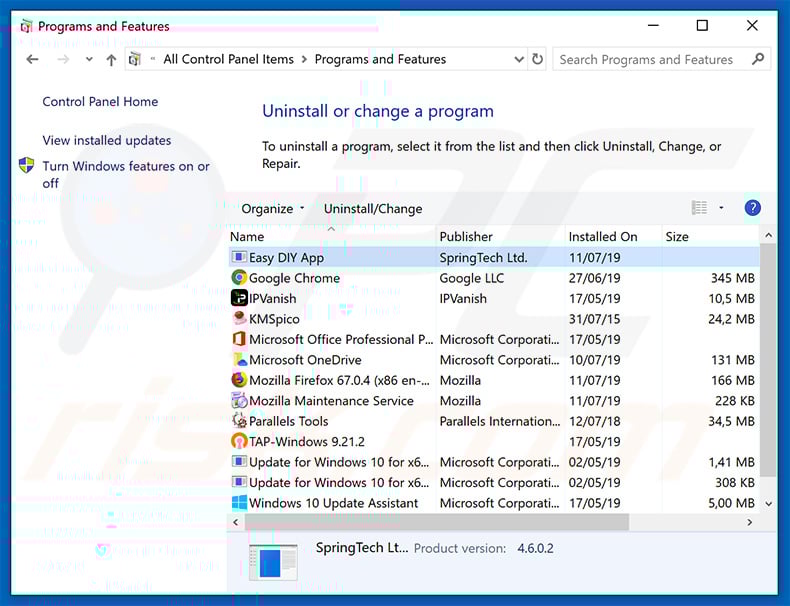Click the horizontal scrollbar thumb
Image resolution: width=790 pixels, height=606 pixels.
[437, 522]
